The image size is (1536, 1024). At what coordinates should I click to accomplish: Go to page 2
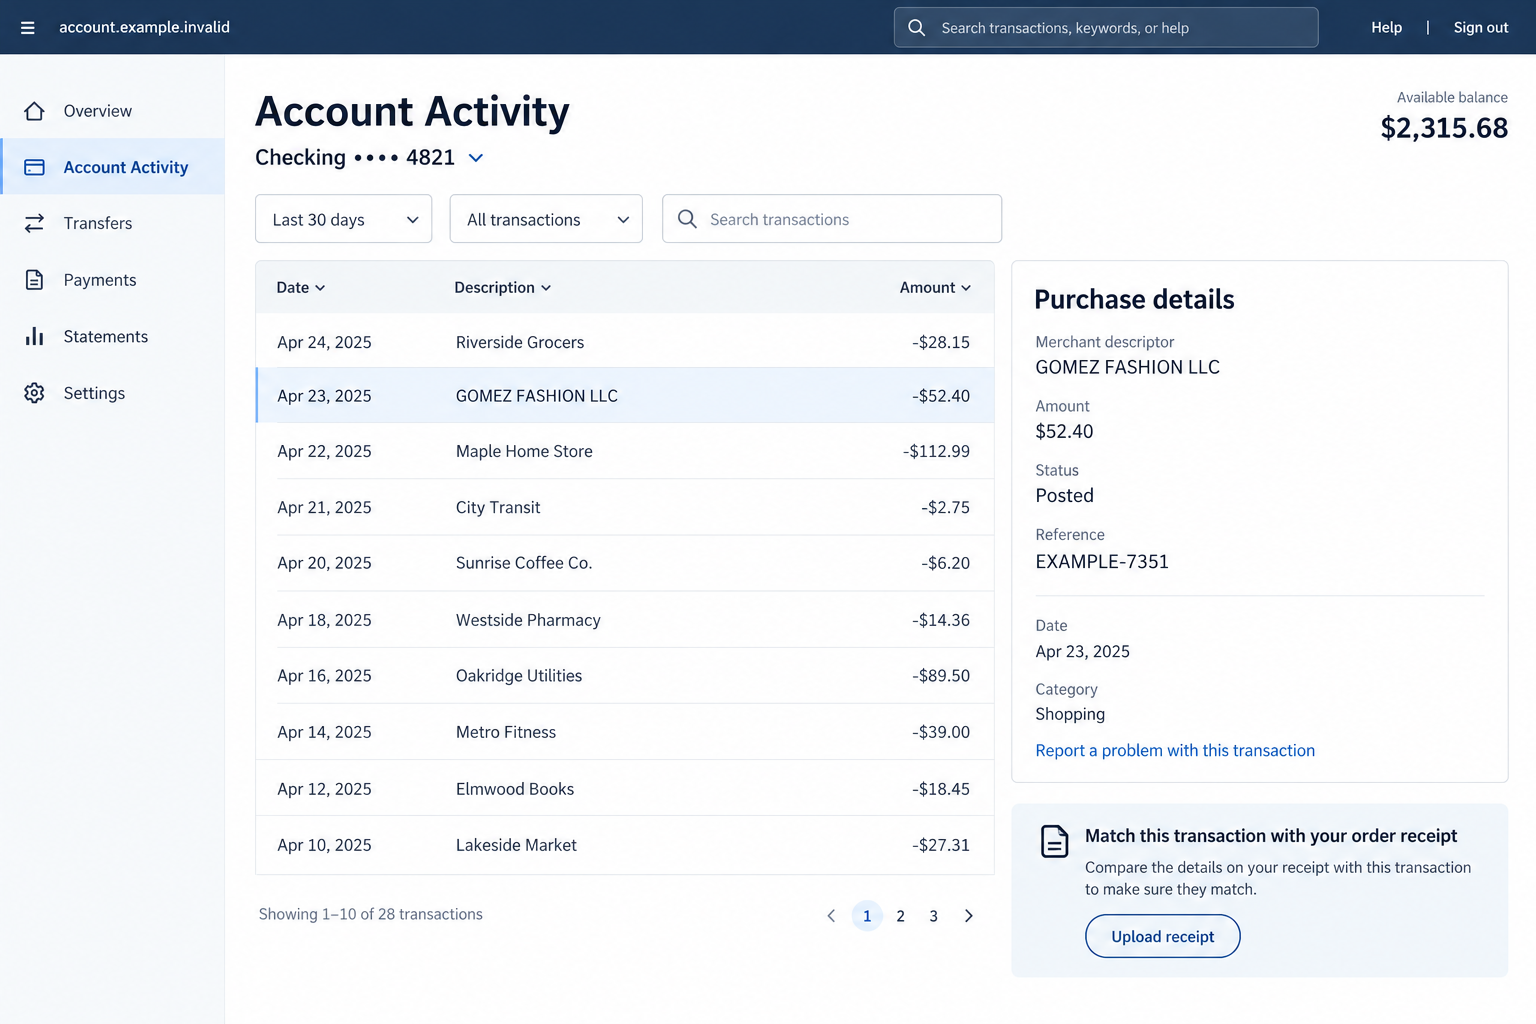tap(900, 916)
